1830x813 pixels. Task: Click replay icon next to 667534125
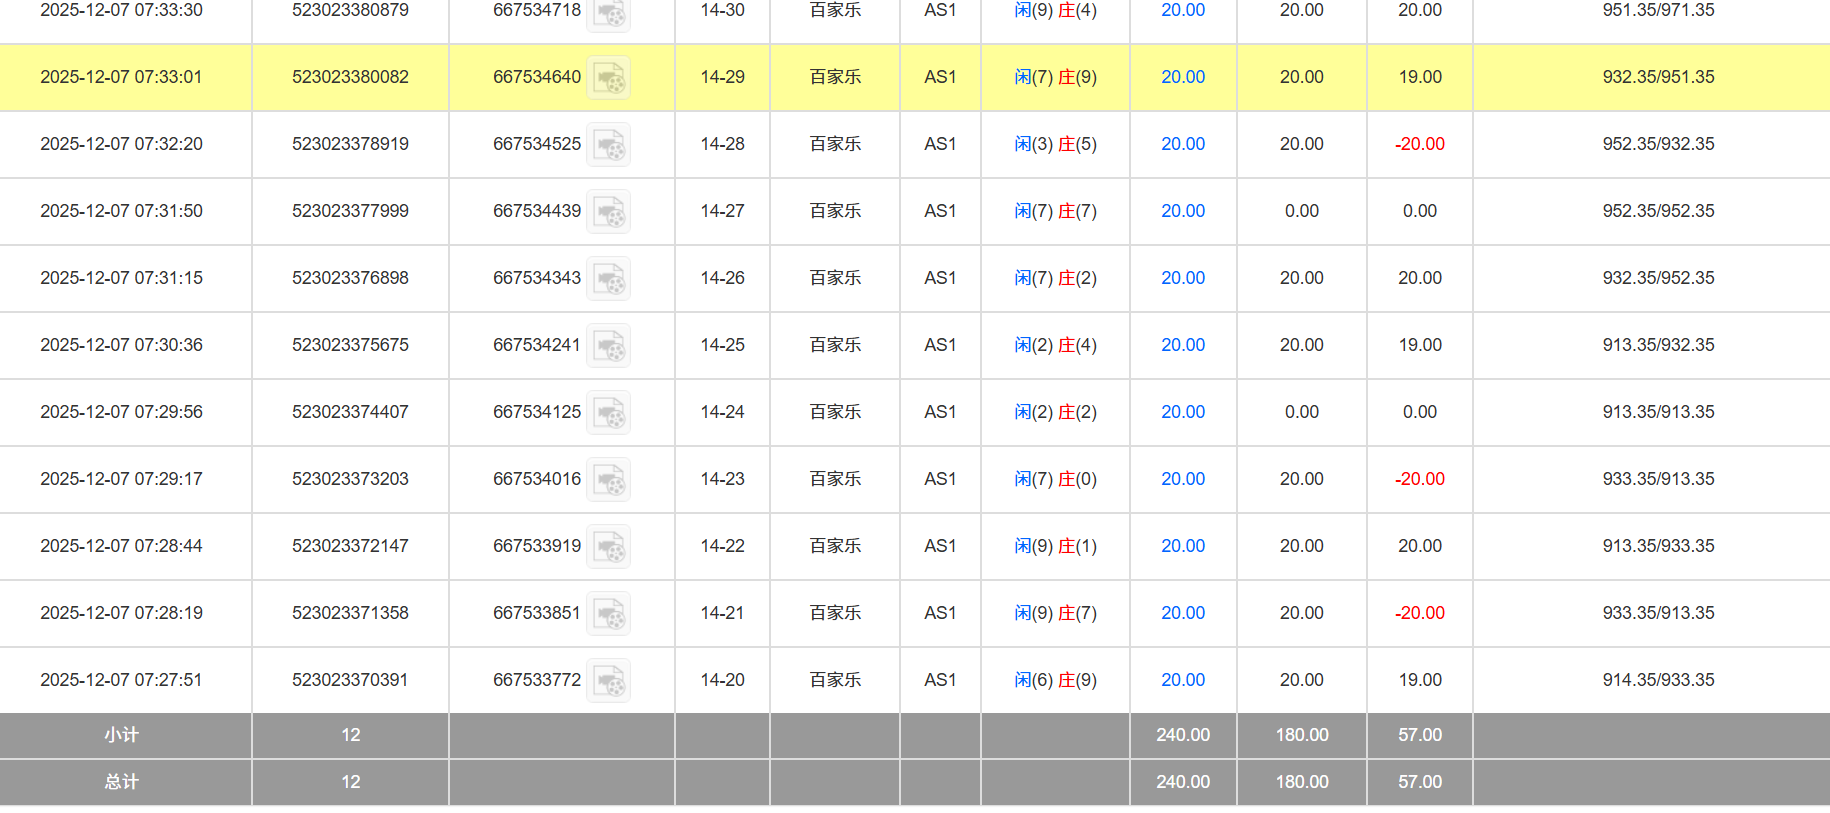608,413
